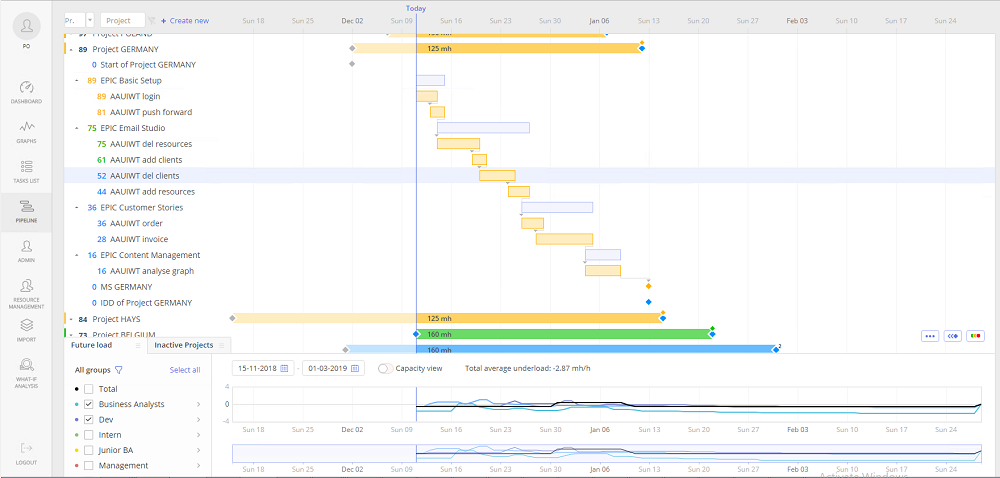Open the Pr. dropdown arrow
The image size is (1000, 478).
pyautogui.click(x=90, y=20)
